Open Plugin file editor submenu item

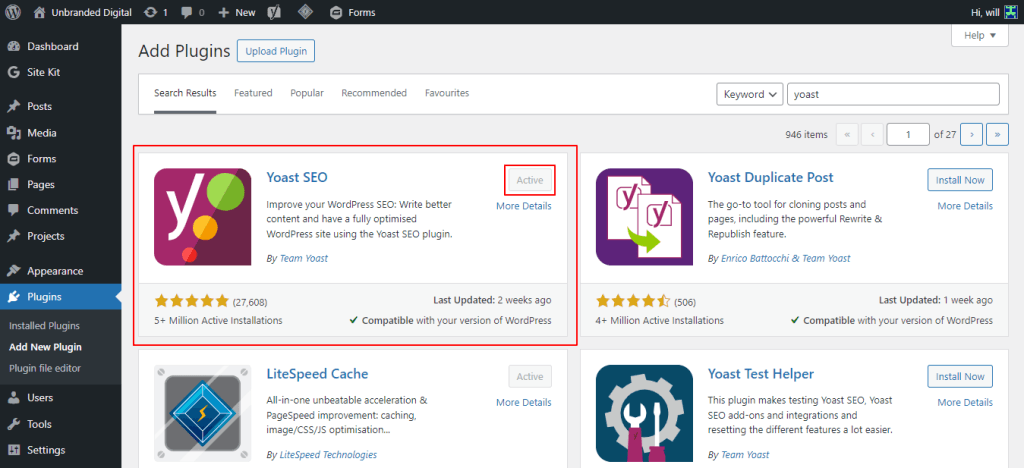(45, 368)
